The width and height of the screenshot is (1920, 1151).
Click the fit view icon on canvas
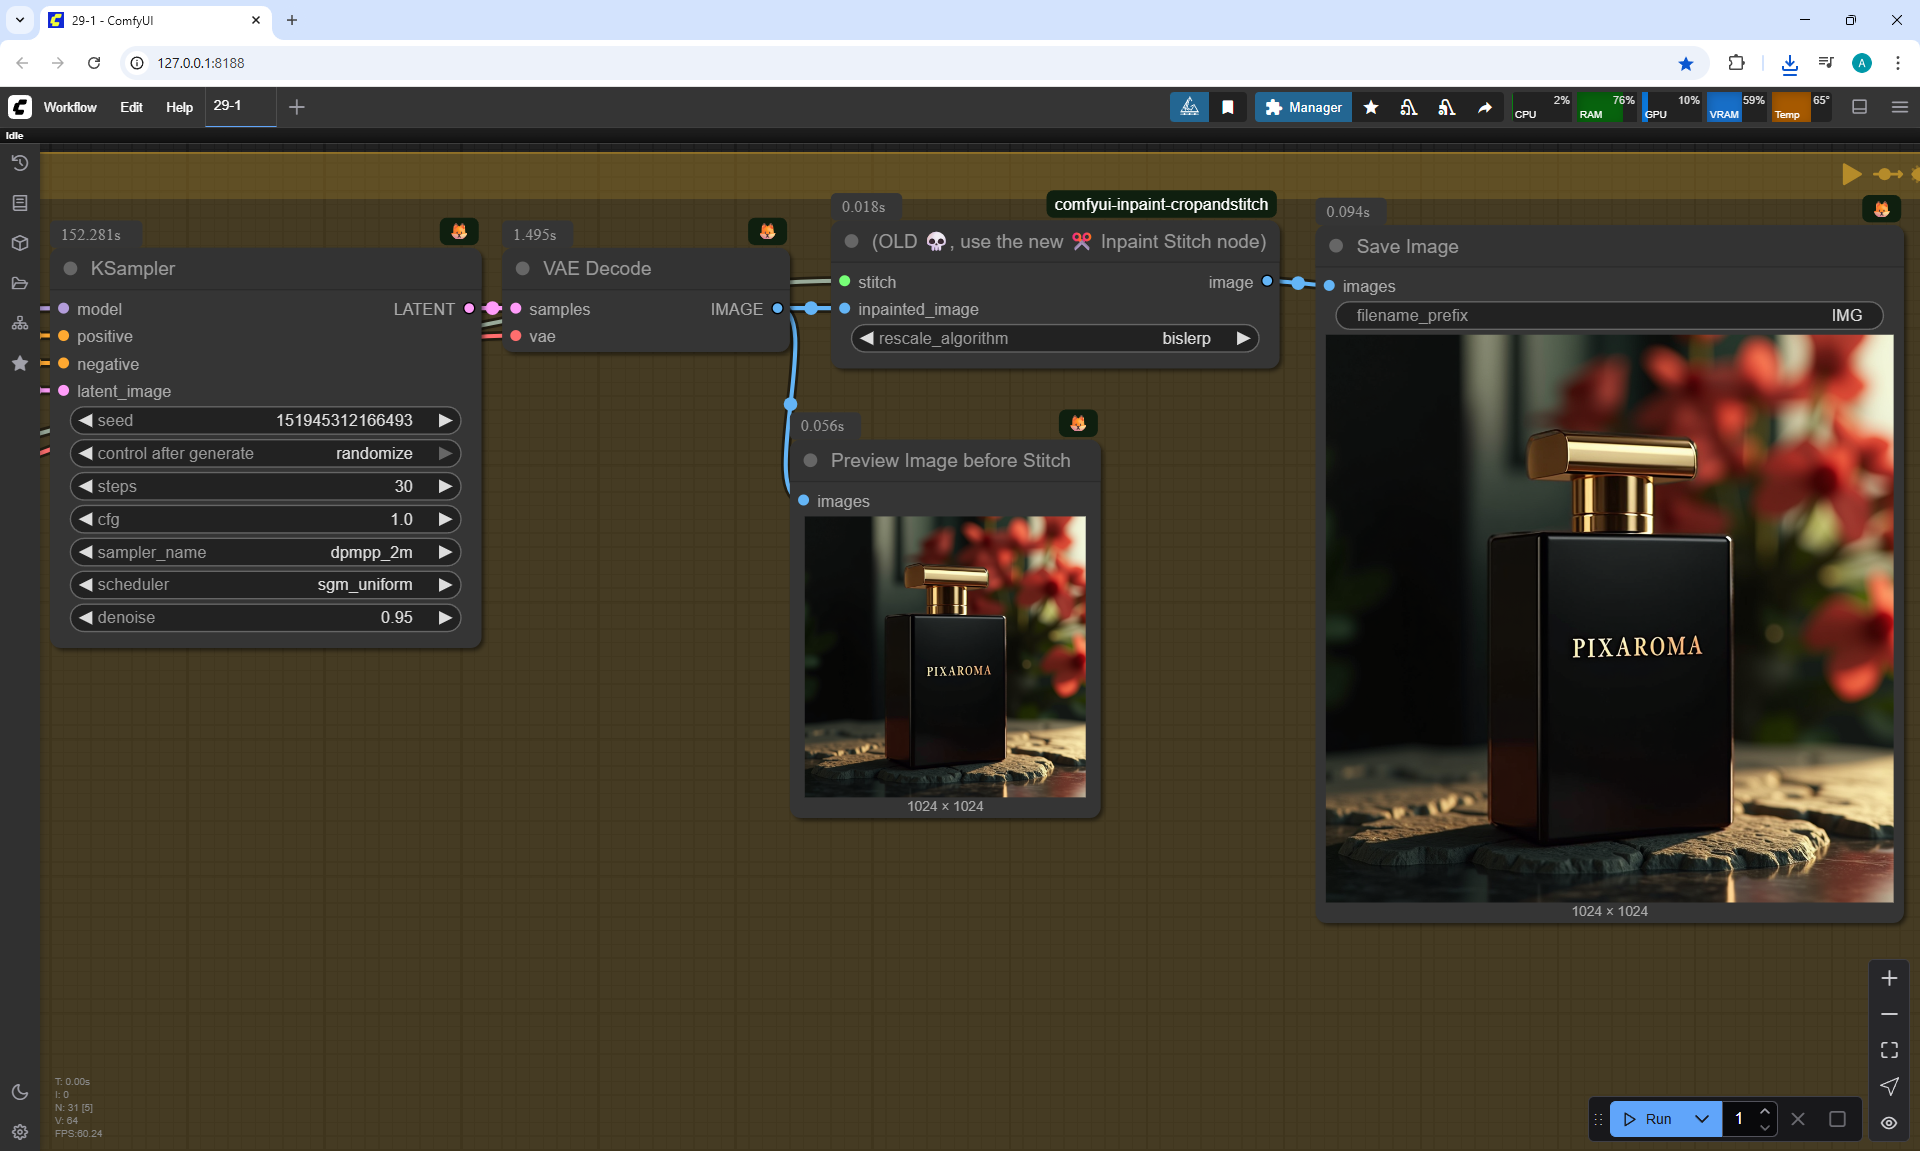click(x=1889, y=1050)
